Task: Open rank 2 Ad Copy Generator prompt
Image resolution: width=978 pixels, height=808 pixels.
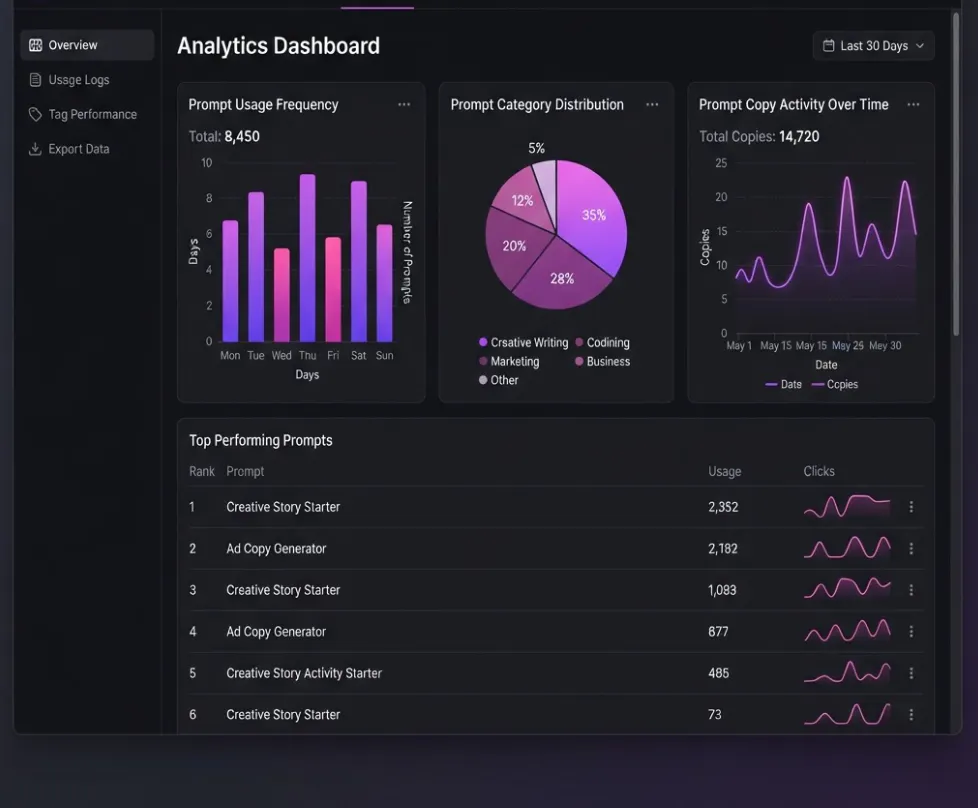Action: 276,548
